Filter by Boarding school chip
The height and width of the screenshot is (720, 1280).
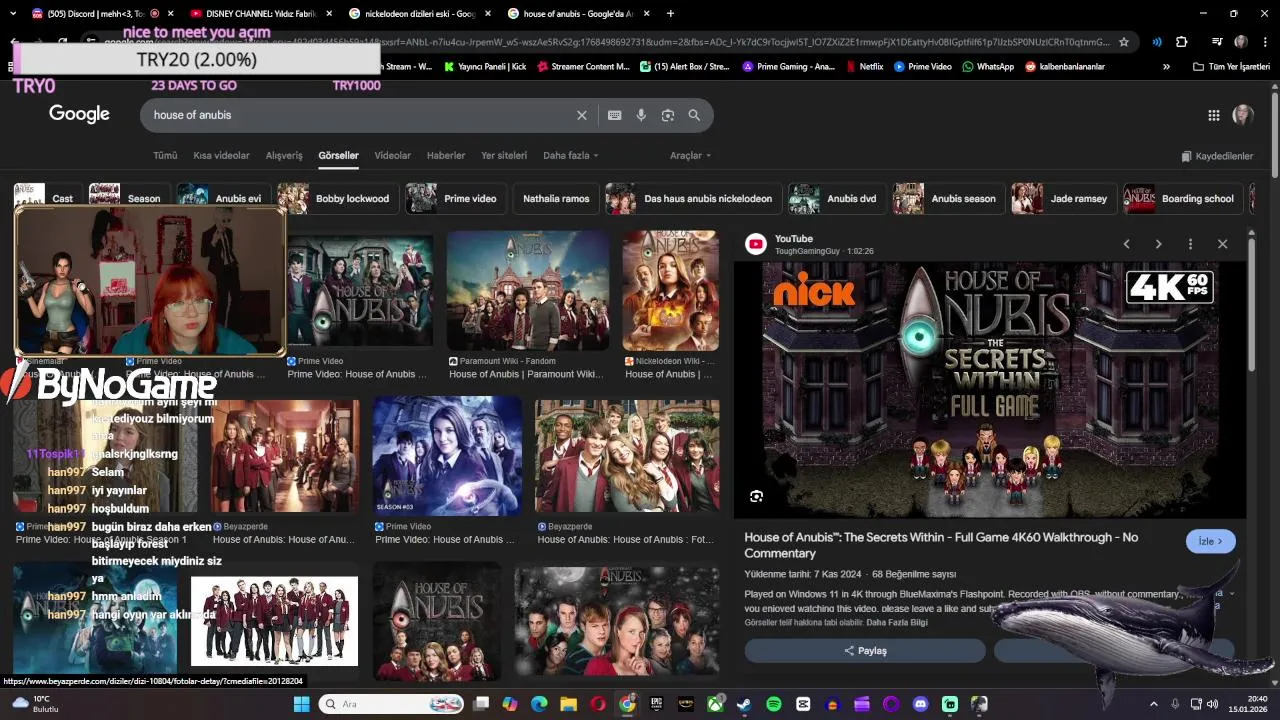click(1183, 198)
